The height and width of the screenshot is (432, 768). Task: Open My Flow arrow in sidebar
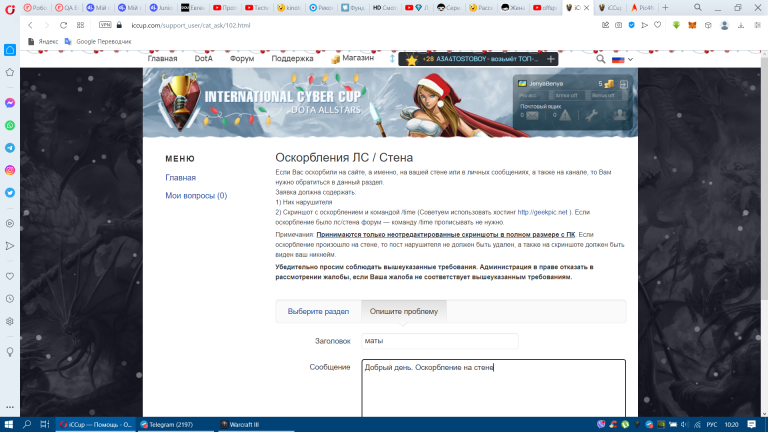click(x=10, y=246)
